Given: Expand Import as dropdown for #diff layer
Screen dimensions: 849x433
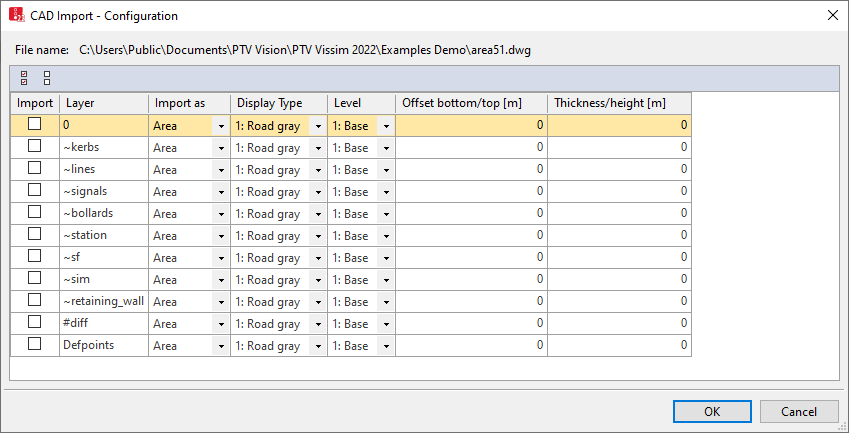Looking at the screenshot, I should tap(220, 324).
